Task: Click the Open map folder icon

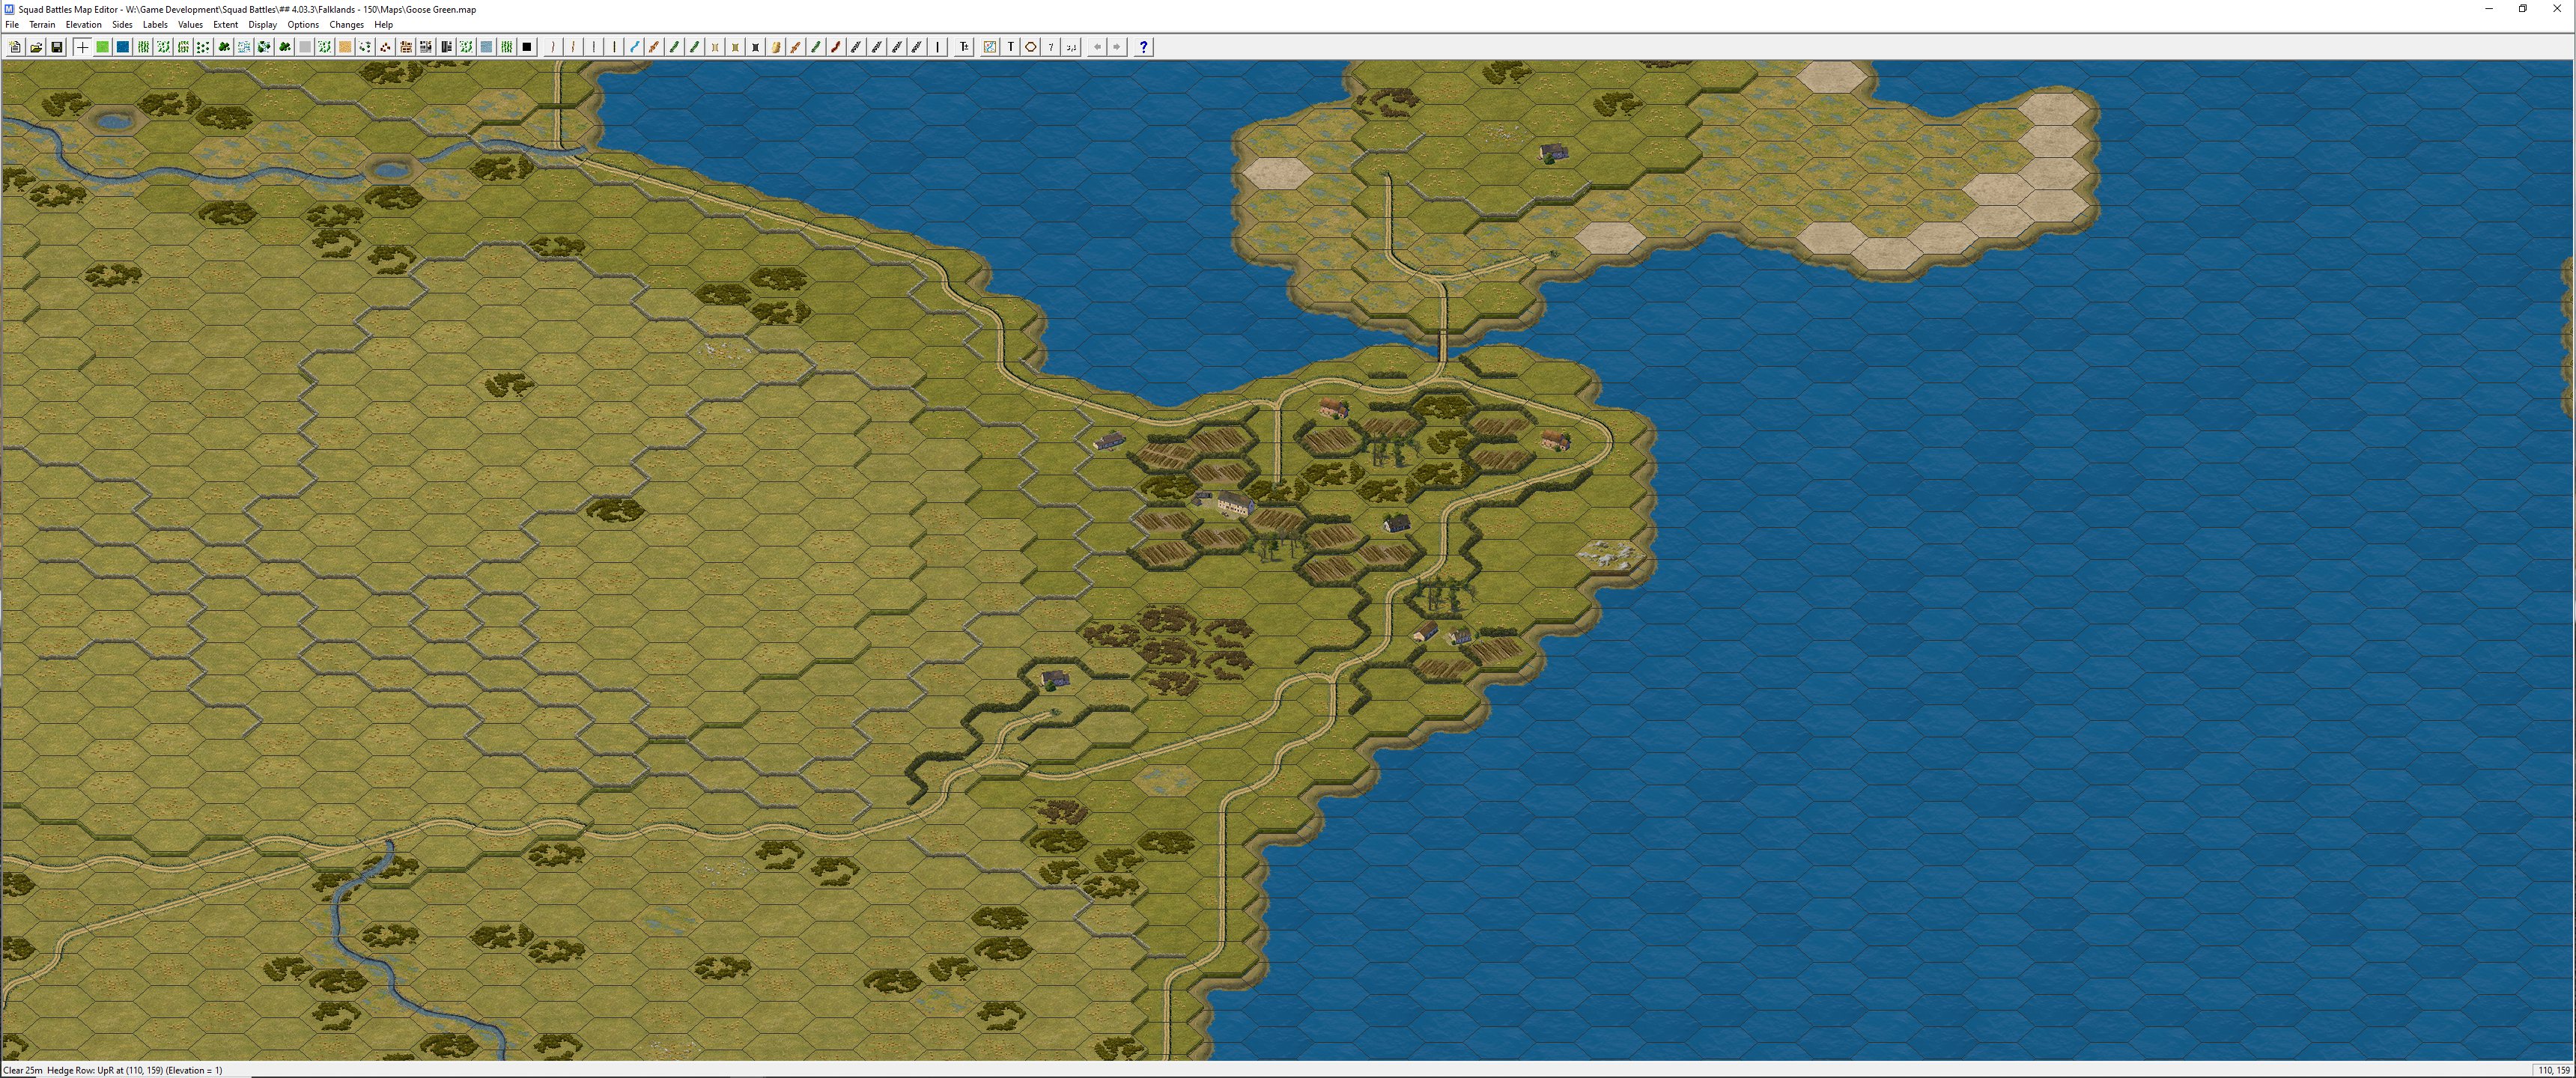Action: pos(36,47)
